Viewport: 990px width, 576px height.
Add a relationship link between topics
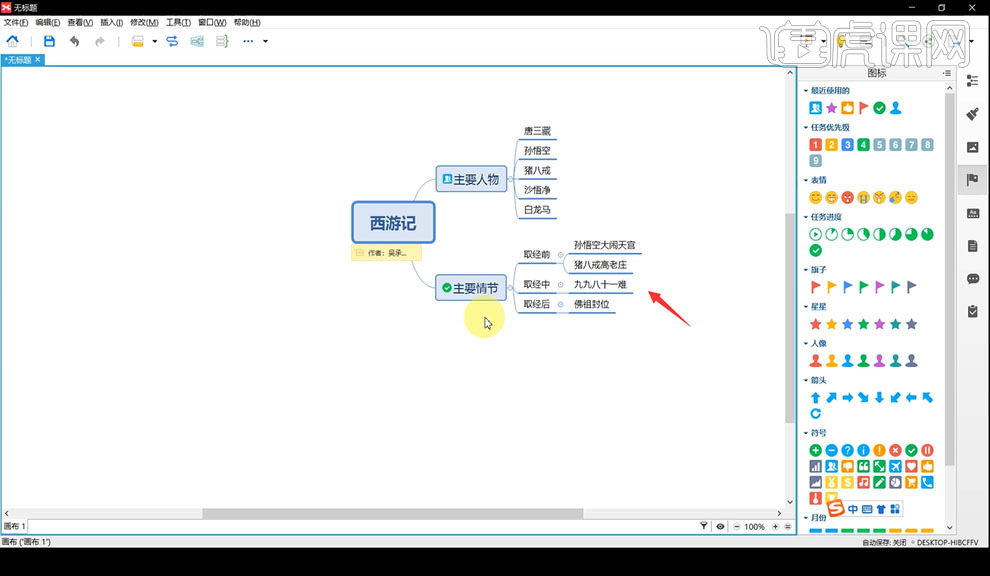172,41
